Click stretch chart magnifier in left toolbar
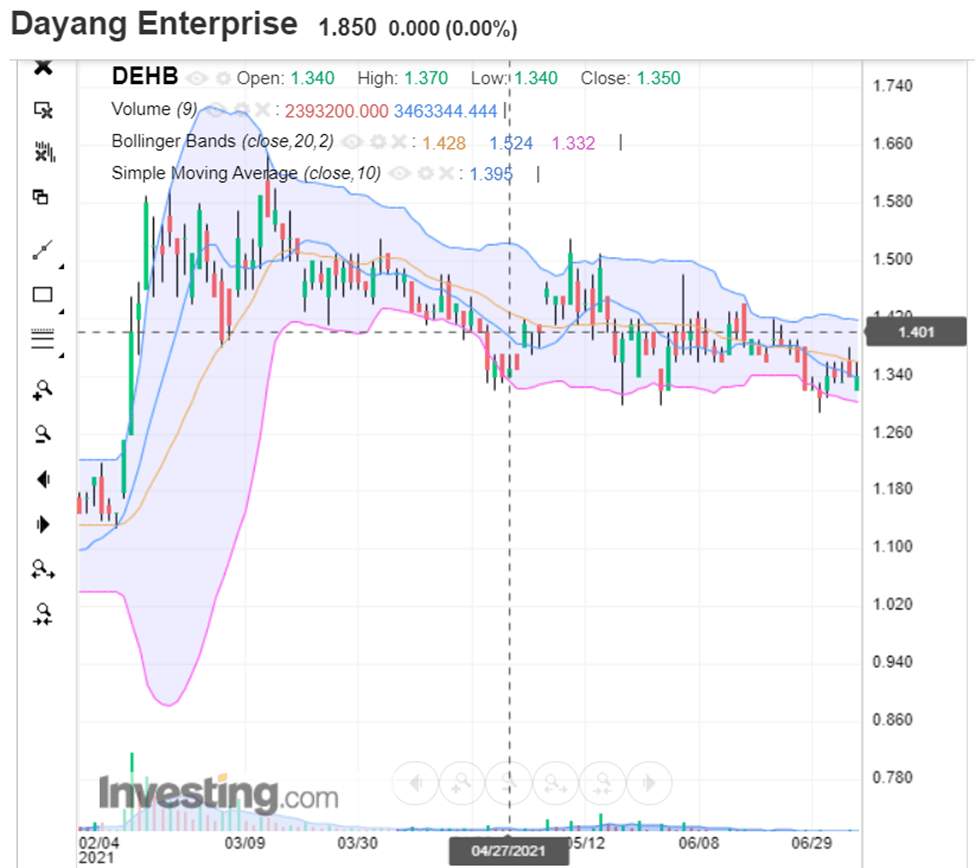The height and width of the screenshot is (868, 975). click(41, 569)
